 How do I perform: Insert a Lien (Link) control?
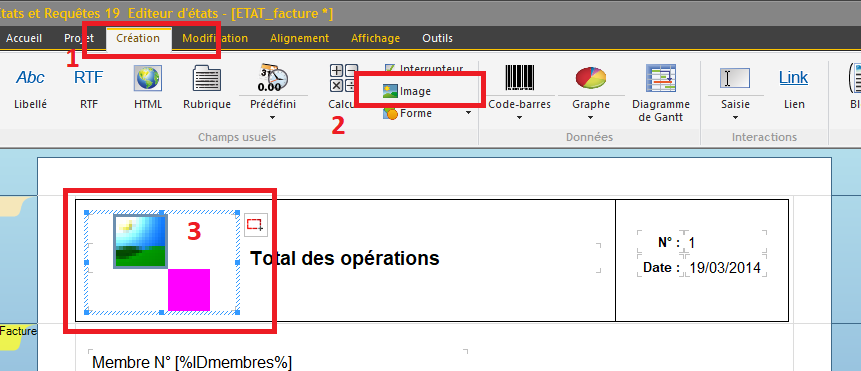793,88
